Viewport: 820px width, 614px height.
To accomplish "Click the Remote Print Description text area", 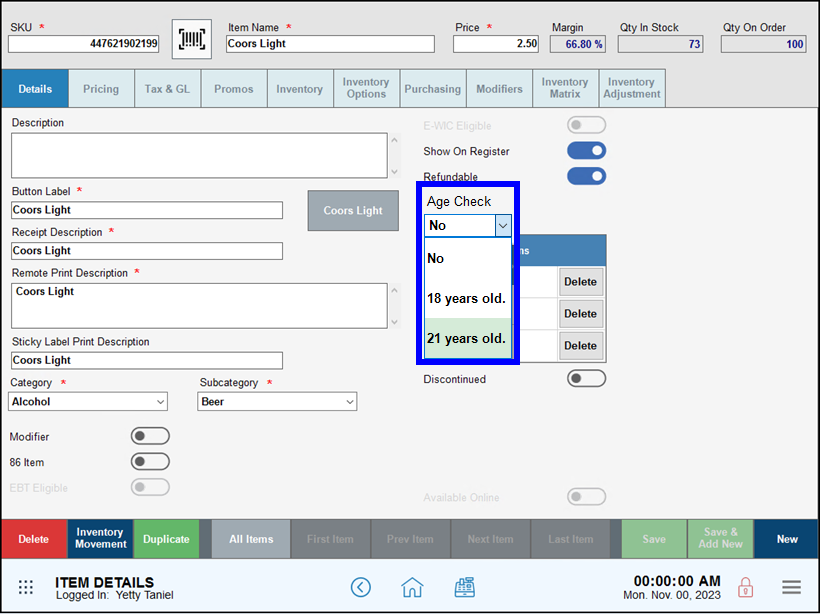I will 199,306.
